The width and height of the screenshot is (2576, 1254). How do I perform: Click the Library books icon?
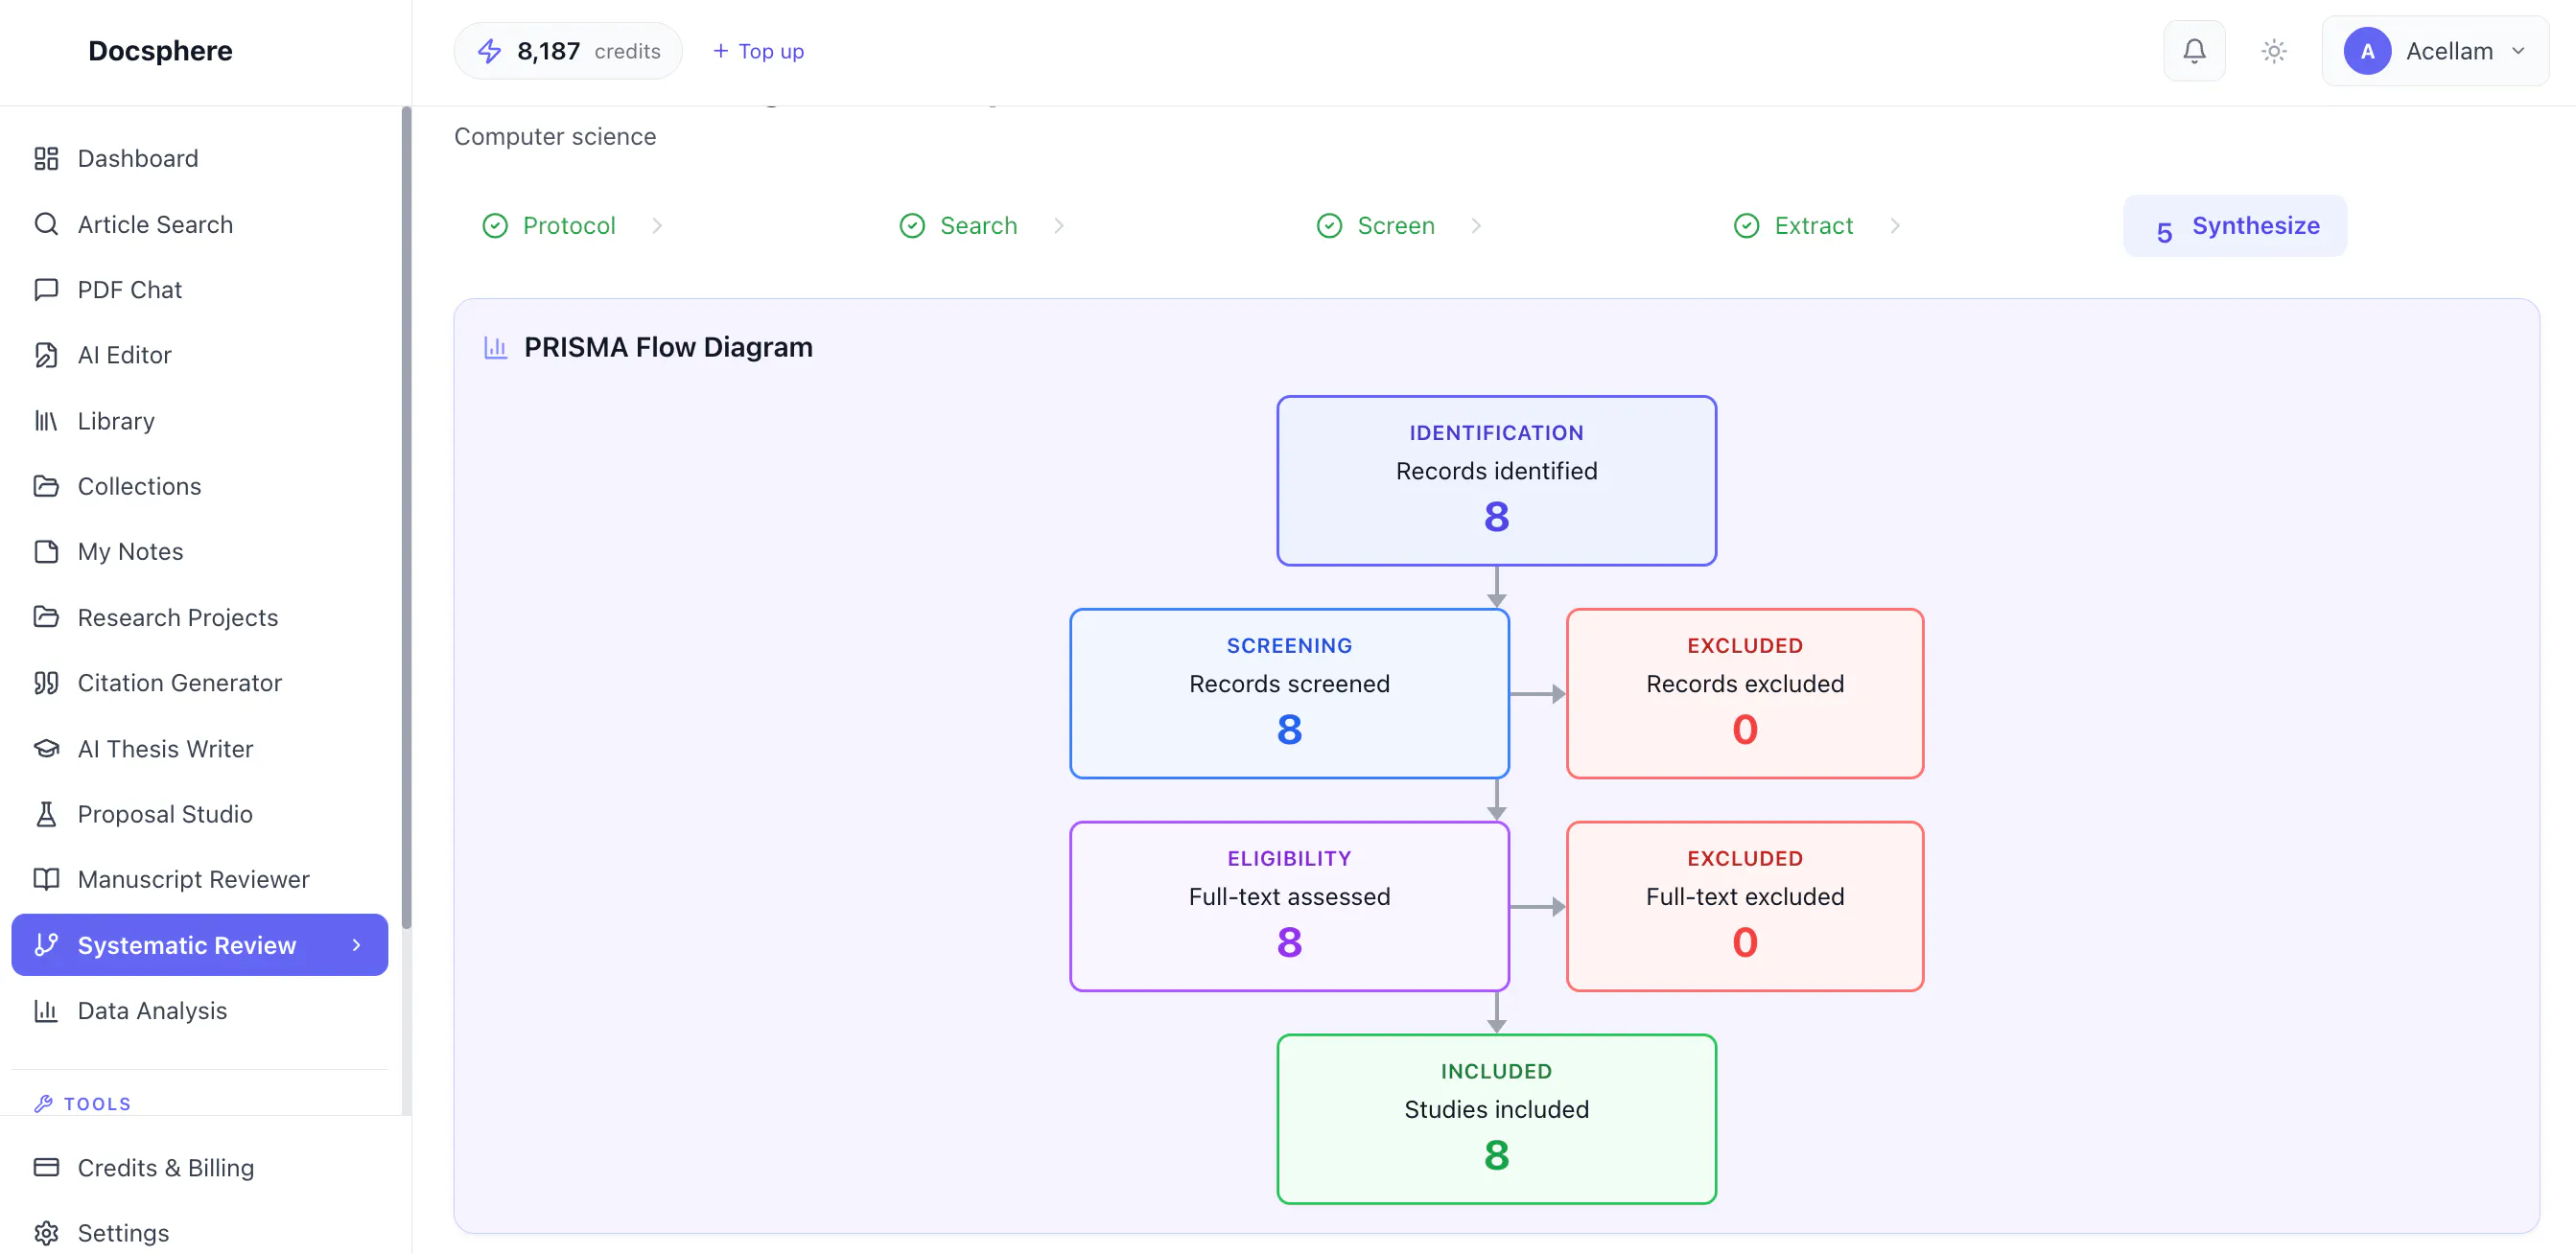point(46,421)
